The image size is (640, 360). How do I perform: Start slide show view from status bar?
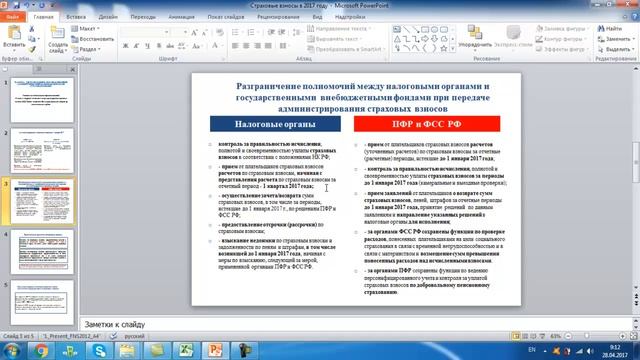[542, 336]
